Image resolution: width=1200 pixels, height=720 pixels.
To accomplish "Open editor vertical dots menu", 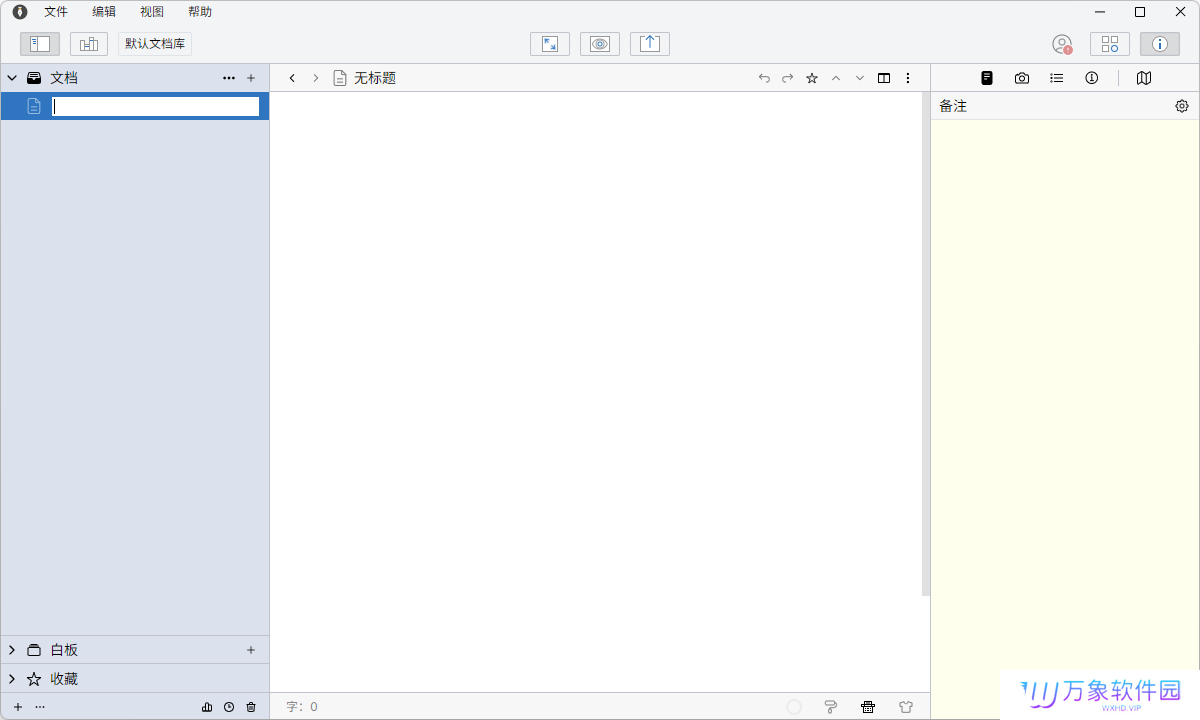I will click(x=908, y=78).
